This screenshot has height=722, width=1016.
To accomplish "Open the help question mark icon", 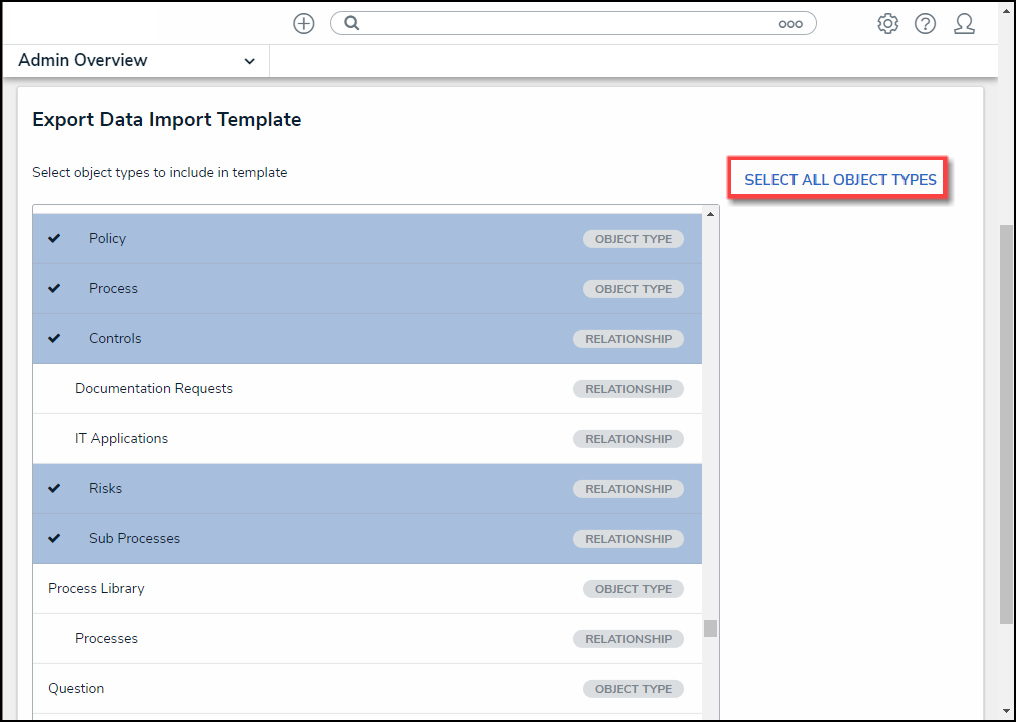I will point(925,24).
